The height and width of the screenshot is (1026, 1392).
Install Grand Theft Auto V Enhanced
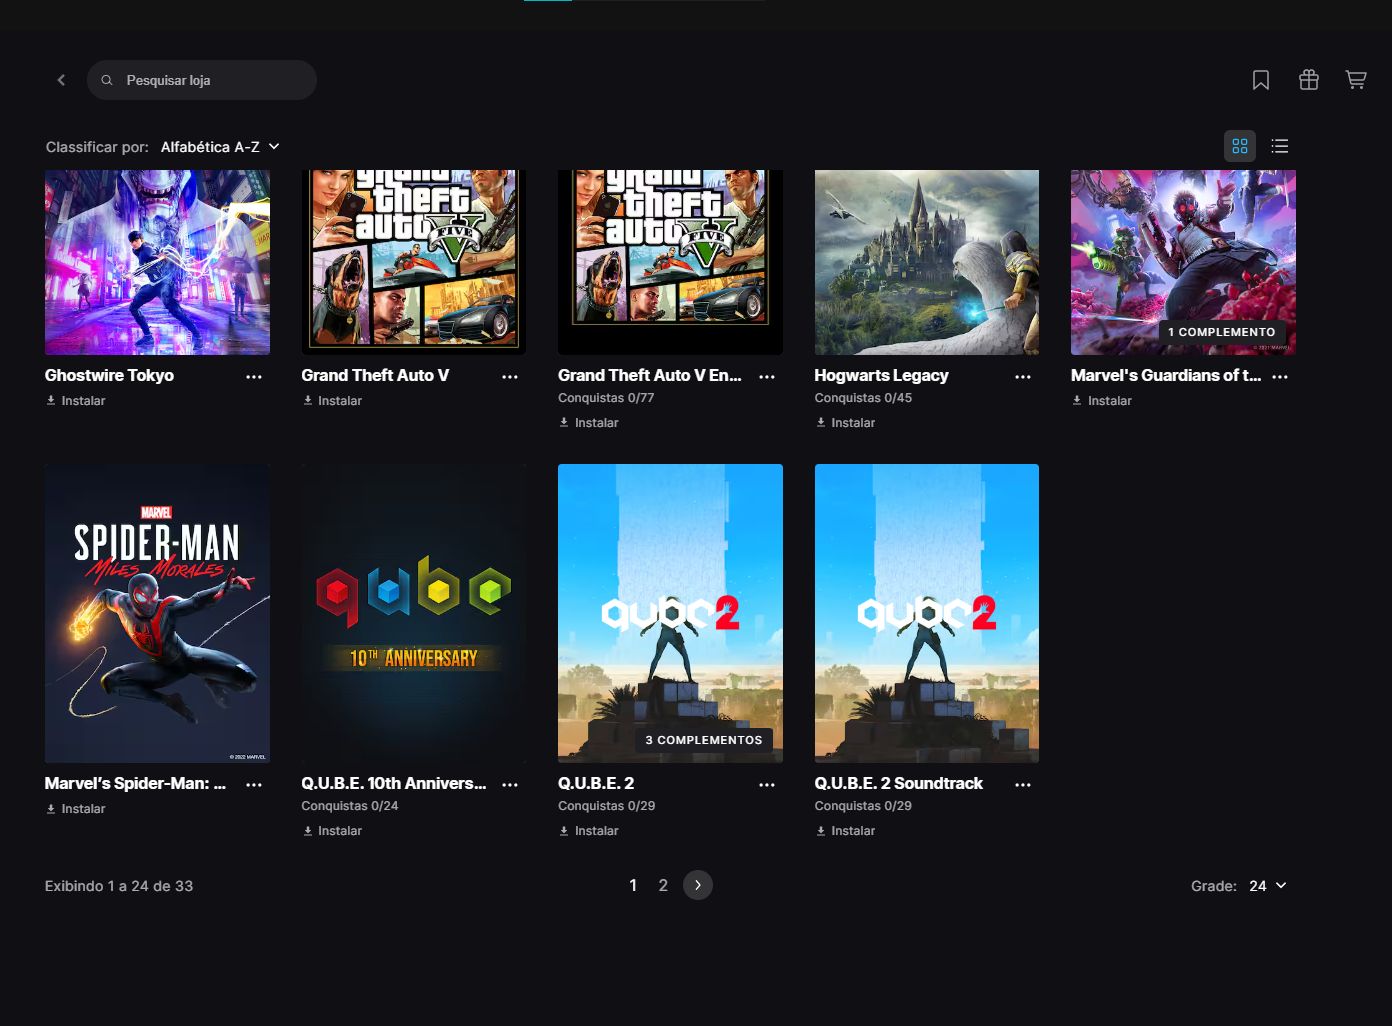pyautogui.click(x=589, y=422)
